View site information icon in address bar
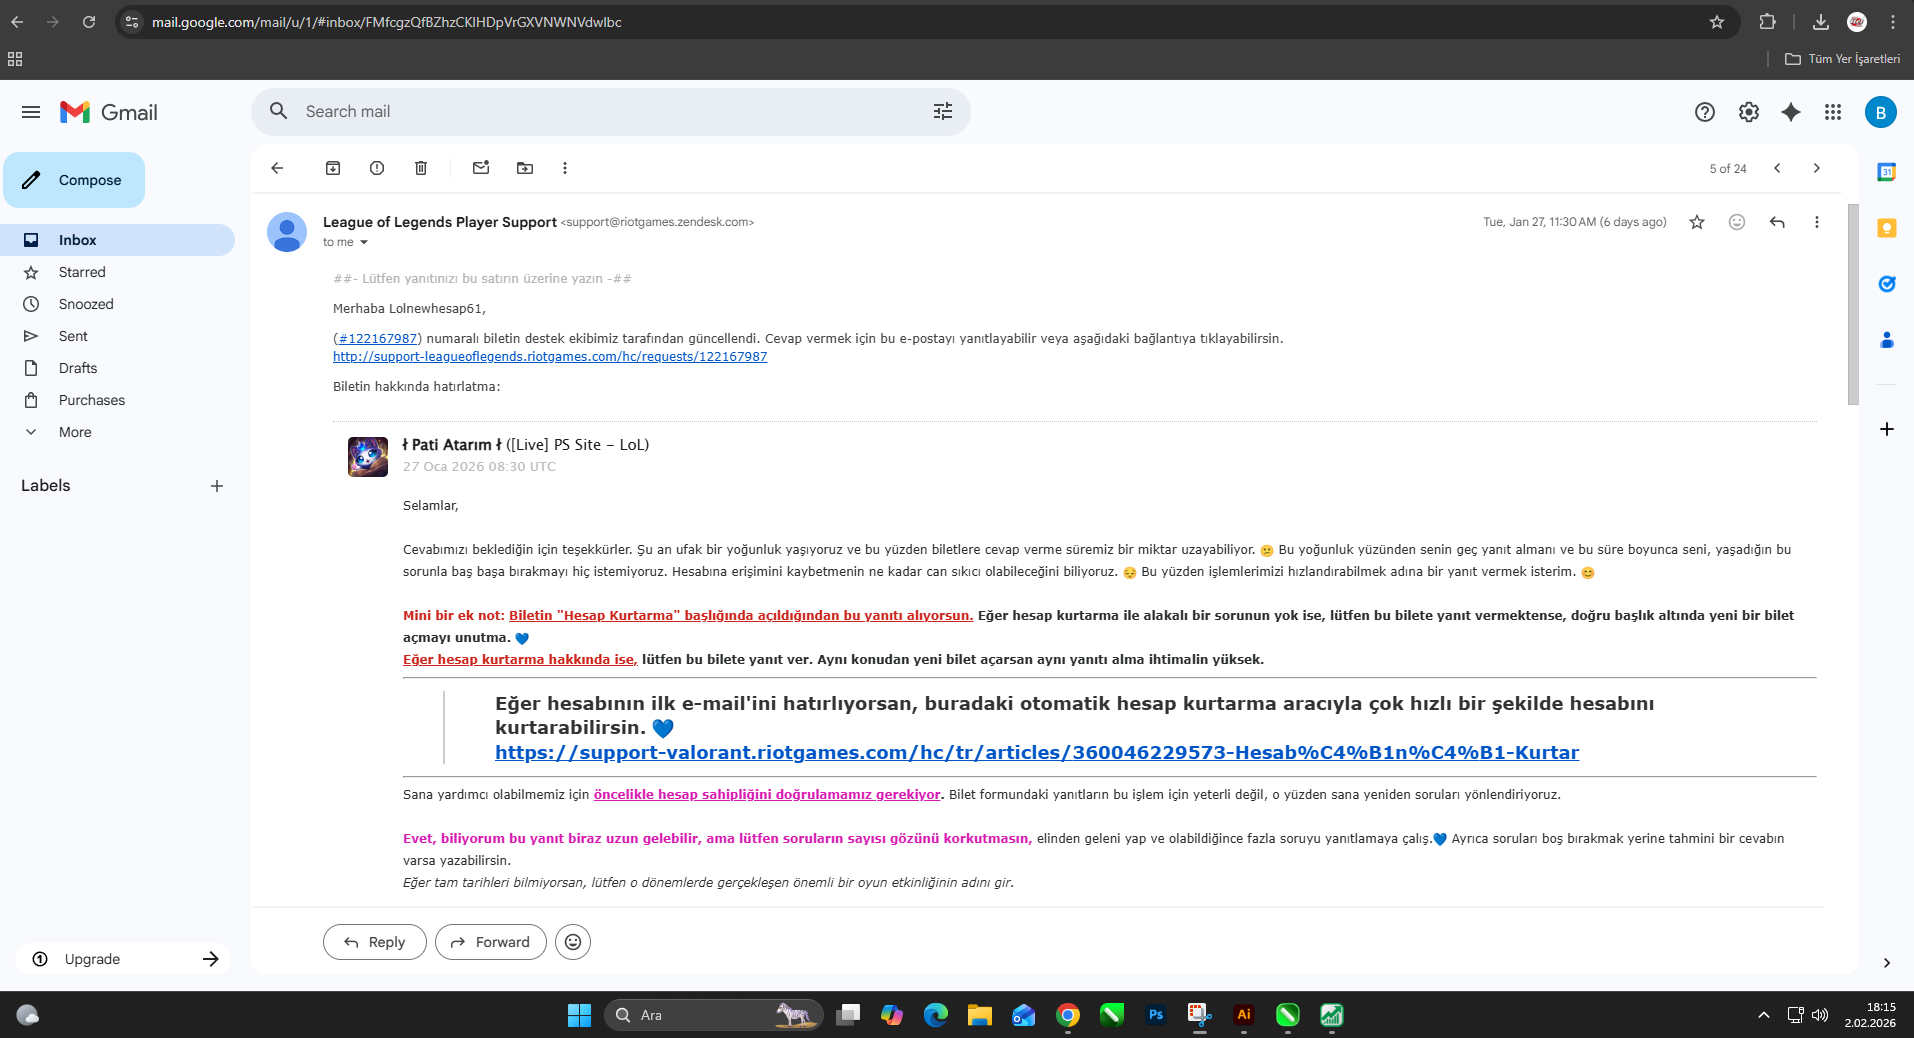Screen dimensions: 1914x1038 (132, 22)
